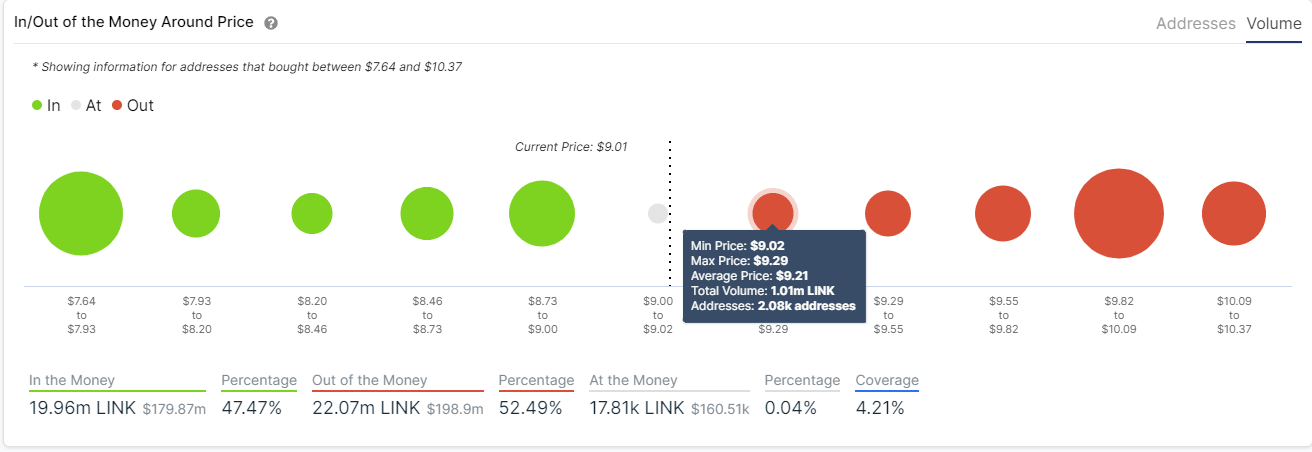Toggle the green In legend item

(x=46, y=105)
